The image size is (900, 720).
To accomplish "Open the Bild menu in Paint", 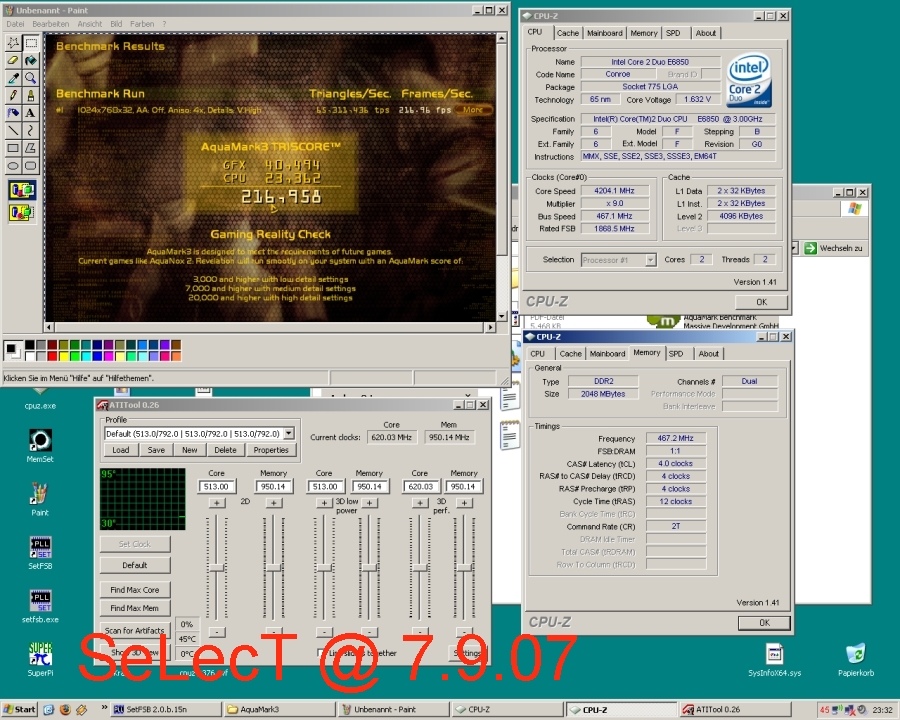I will (x=117, y=24).
